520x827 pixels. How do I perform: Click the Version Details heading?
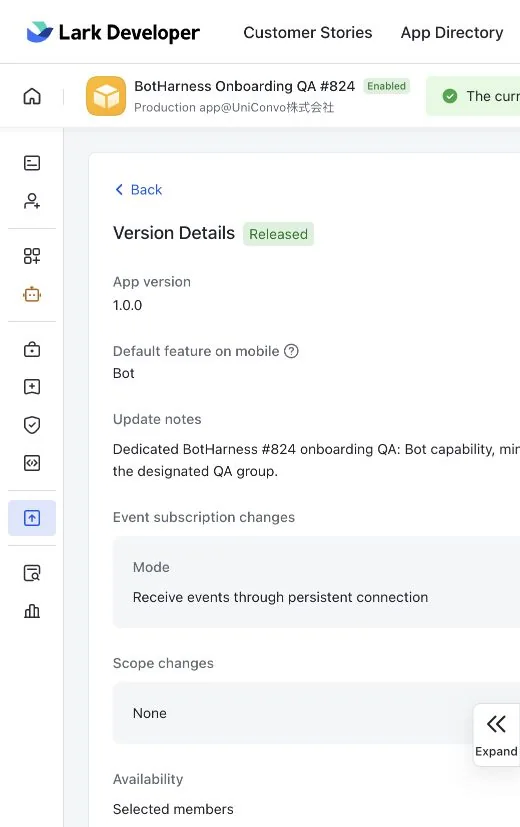click(x=174, y=233)
